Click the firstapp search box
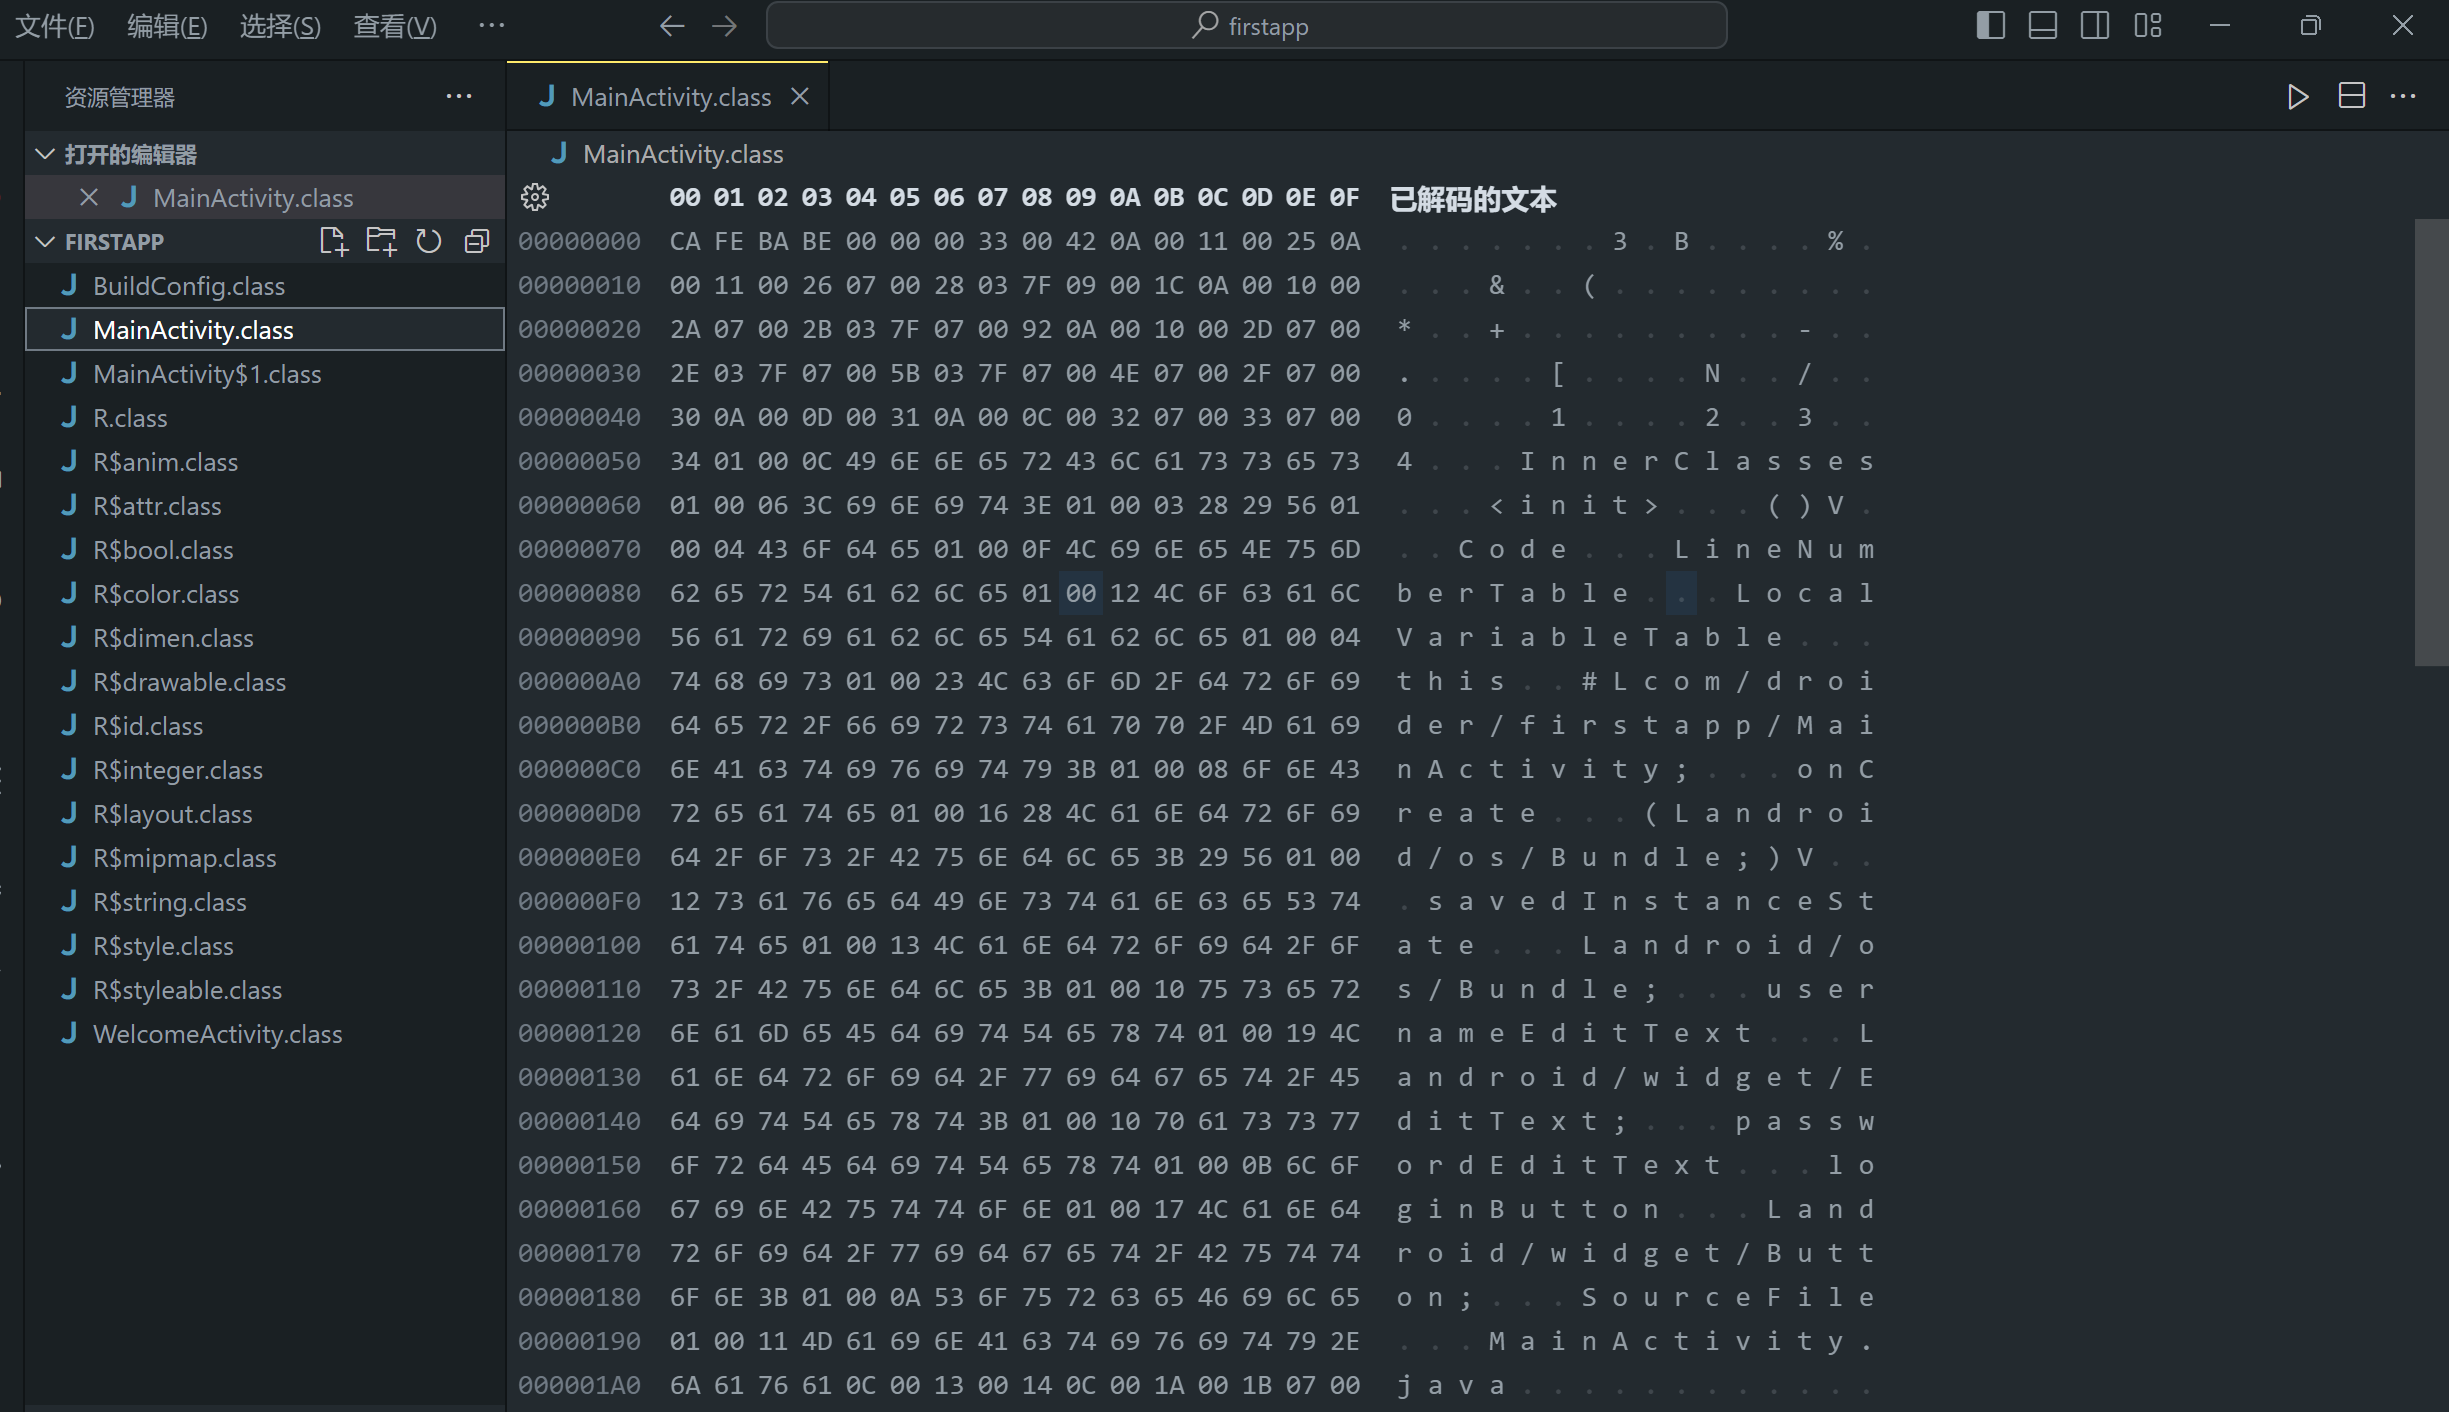 (1246, 26)
